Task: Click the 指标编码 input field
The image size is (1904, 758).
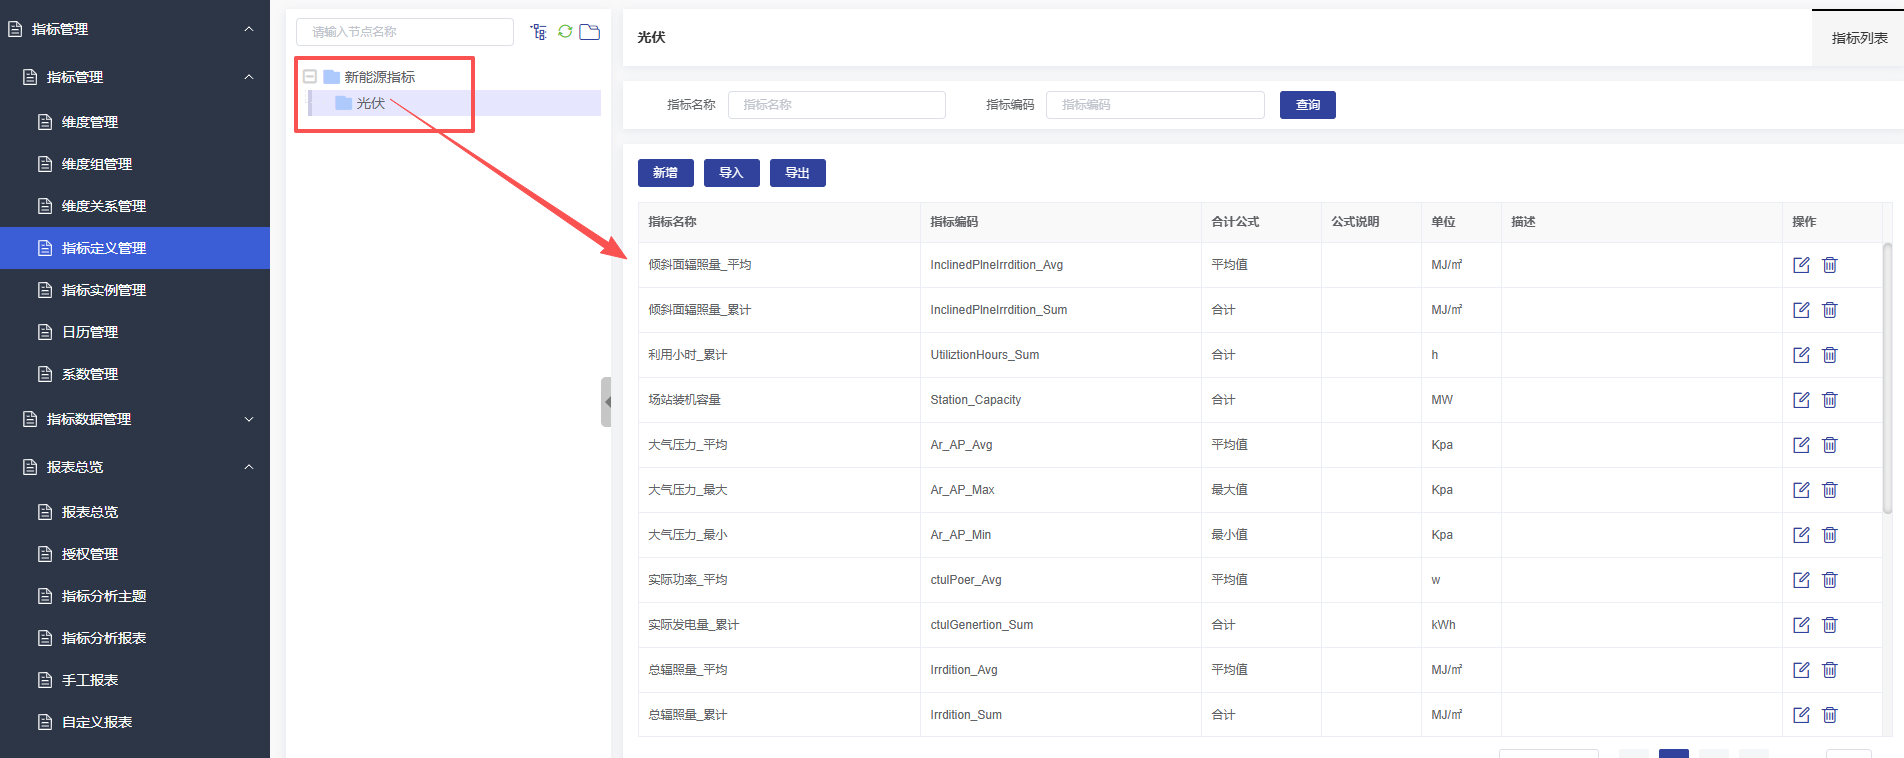Action: point(1155,105)
